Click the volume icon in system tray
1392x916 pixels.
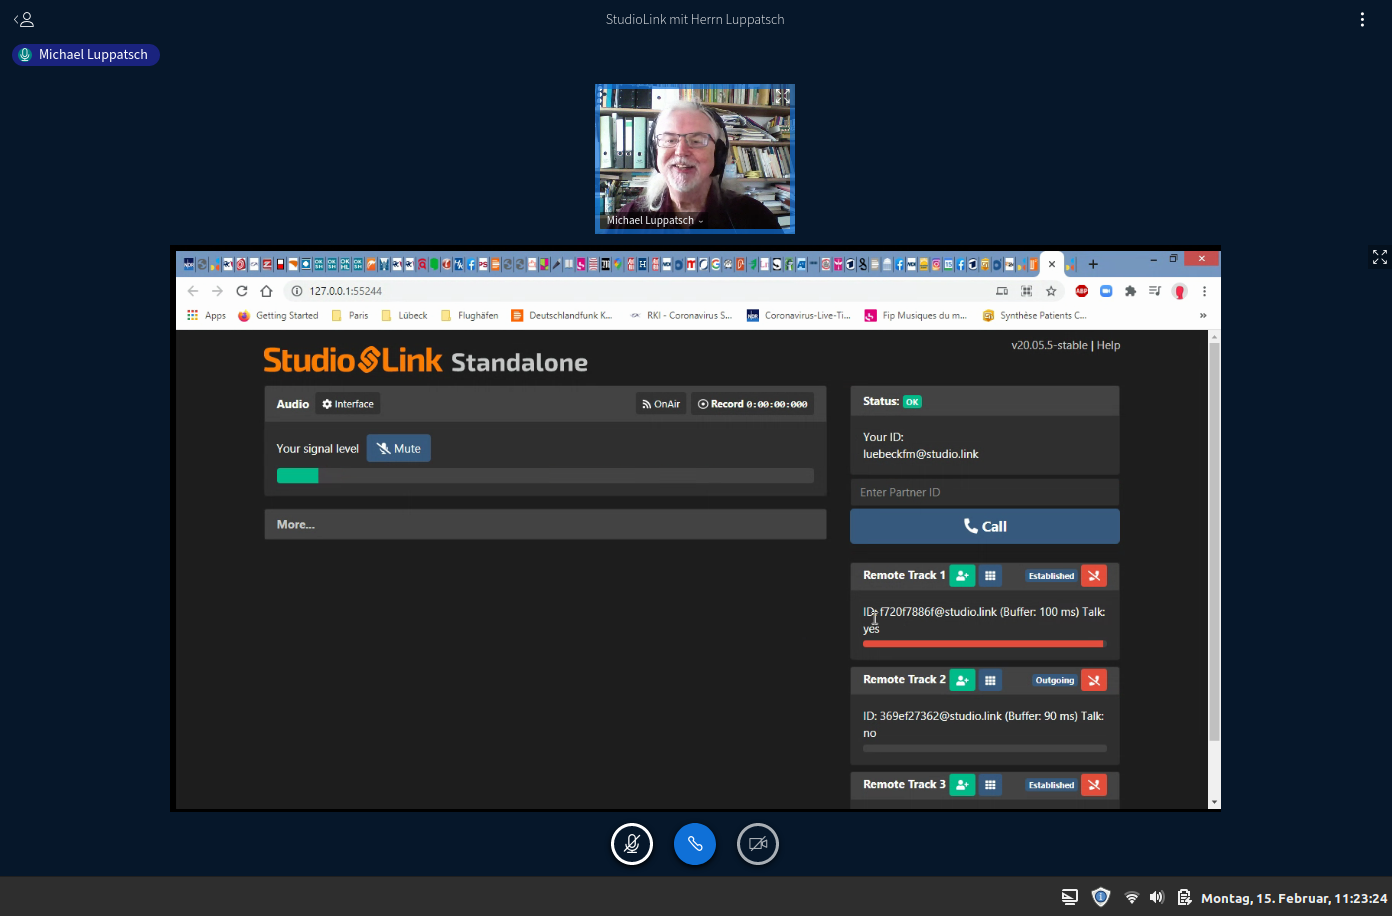click(x=1157, y=898)
